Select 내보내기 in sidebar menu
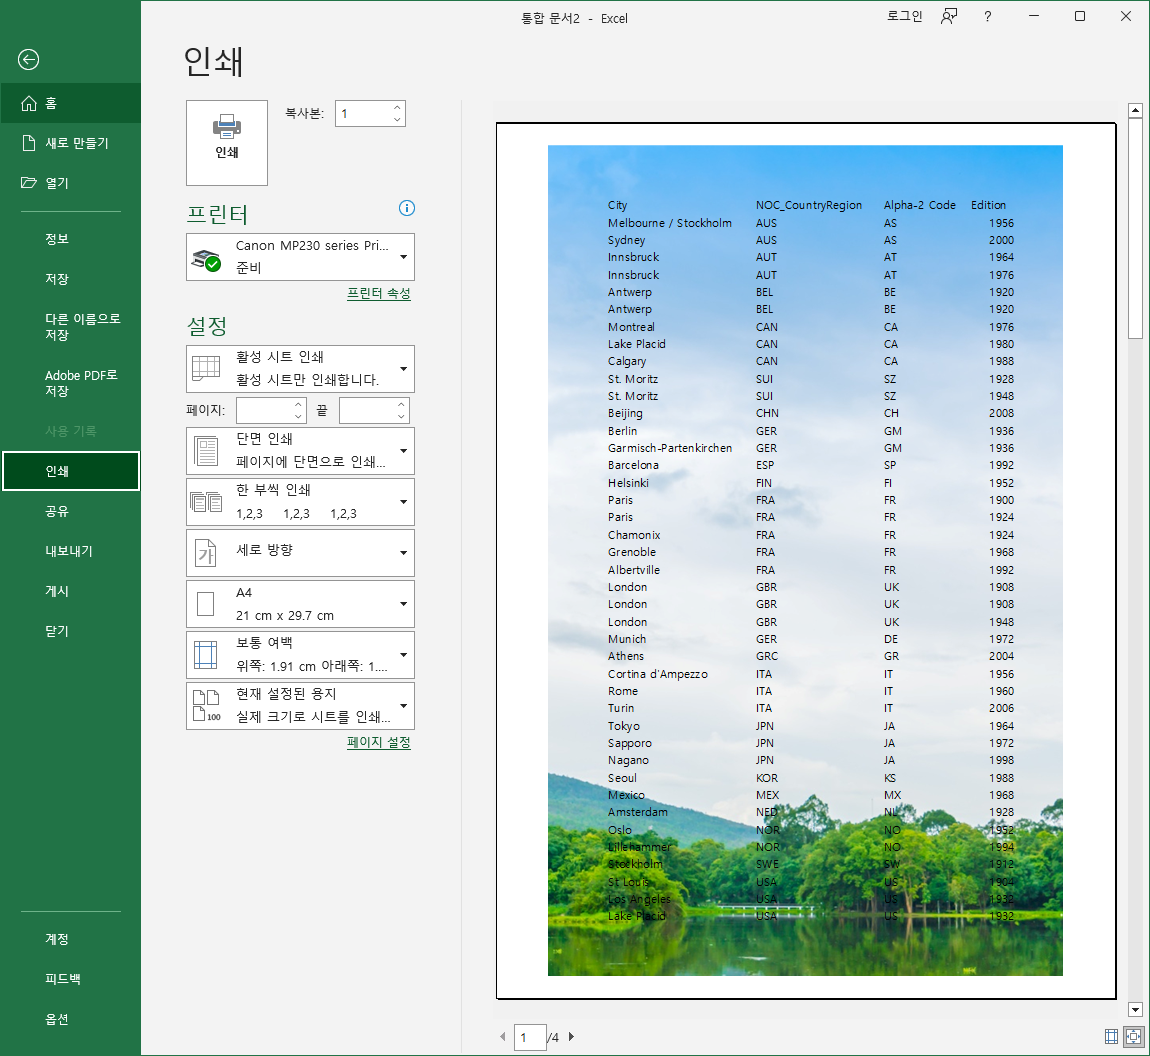1150x1056 pixels. tap(70, 551)
